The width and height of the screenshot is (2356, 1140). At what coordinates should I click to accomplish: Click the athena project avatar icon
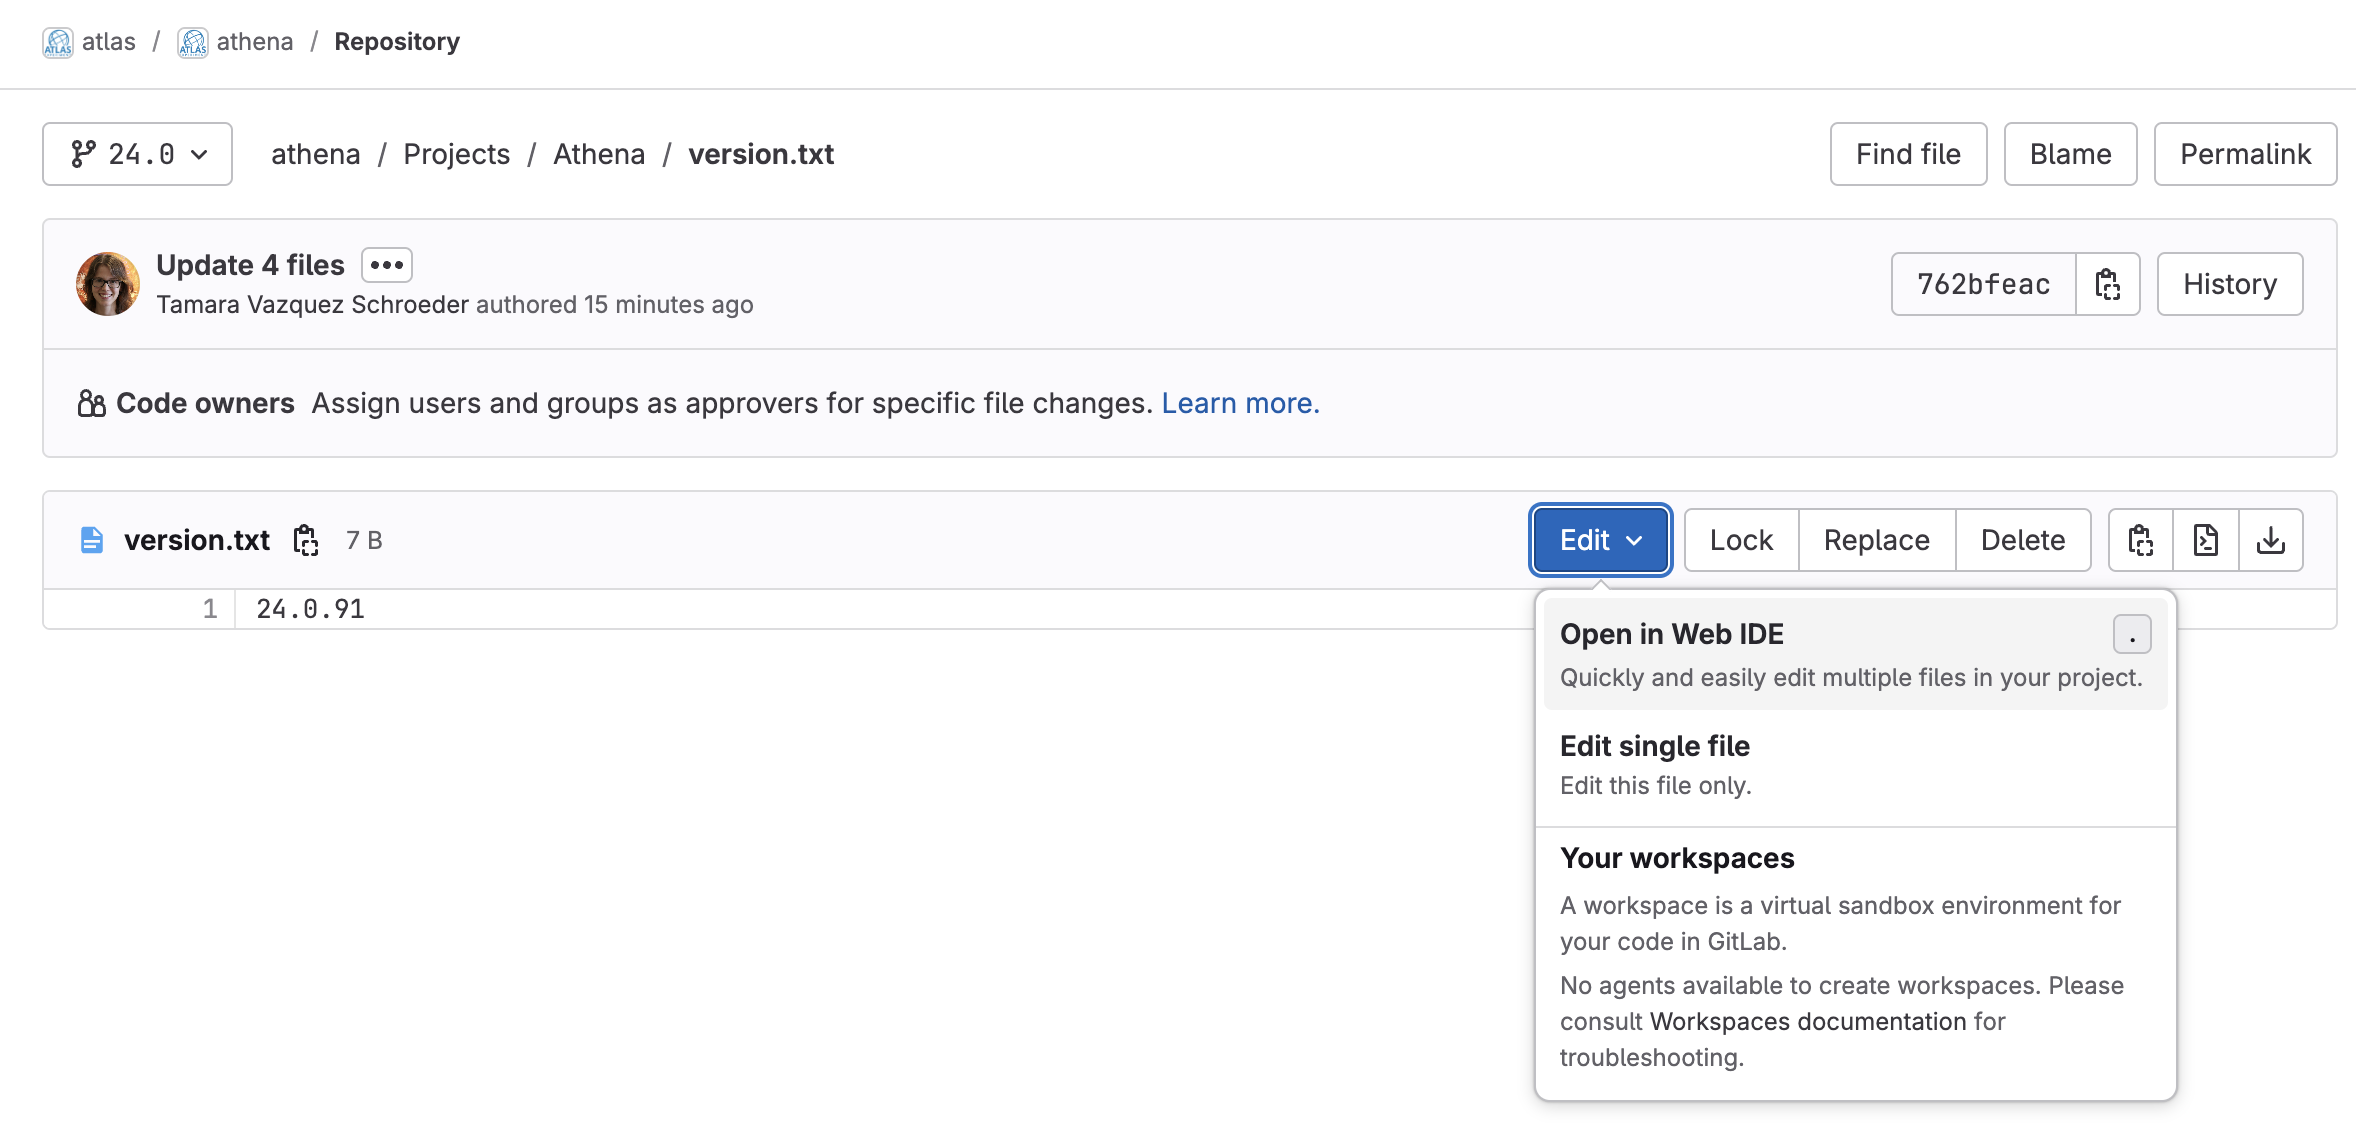point(193,42)
